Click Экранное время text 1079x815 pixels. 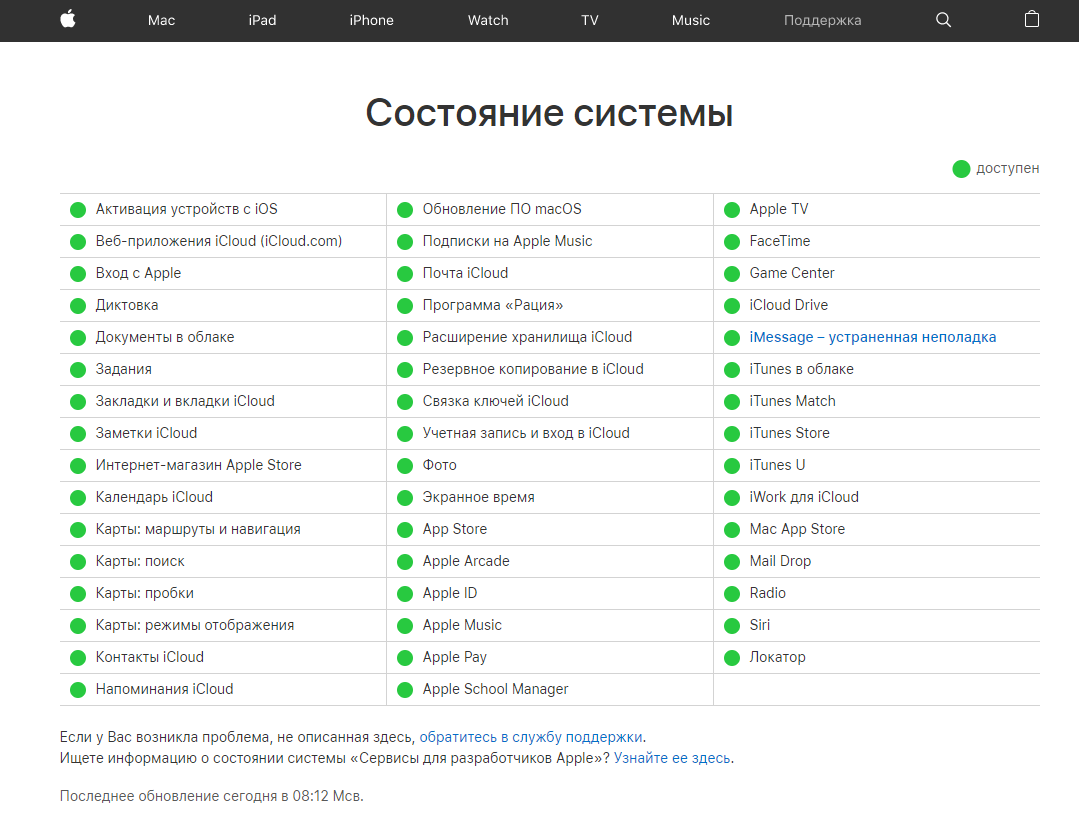(478, 498)
